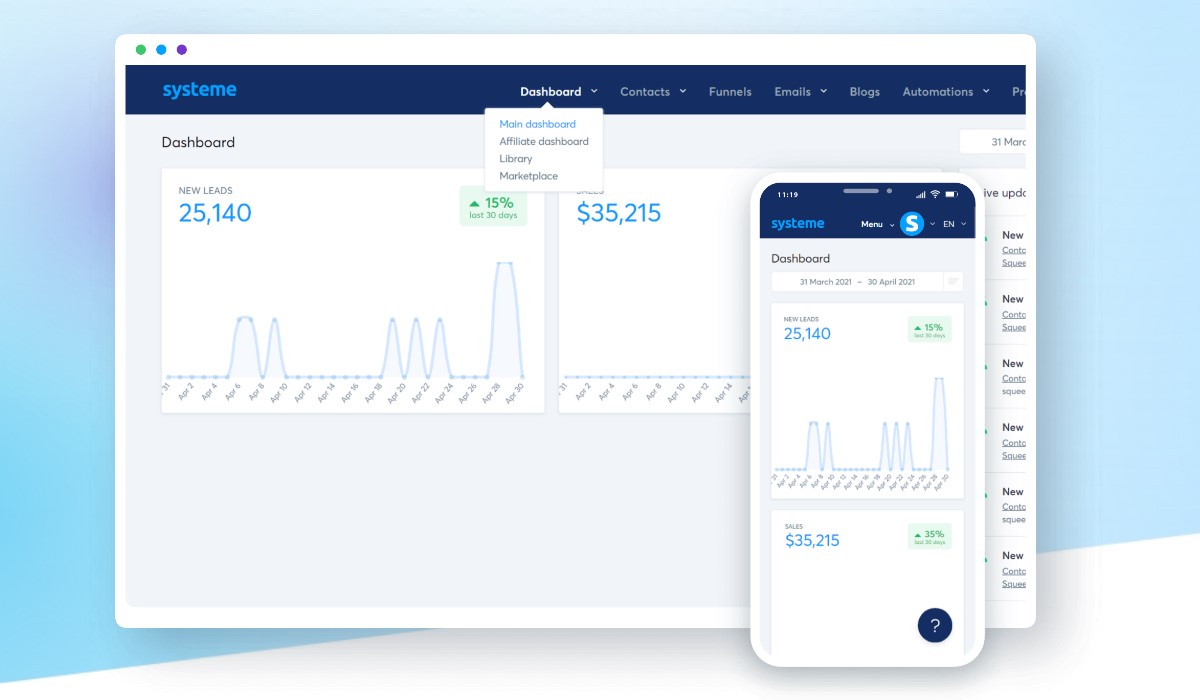Select Main dashboard from the dropdown
The image size is (1200, 700).
tap(537, 124)
